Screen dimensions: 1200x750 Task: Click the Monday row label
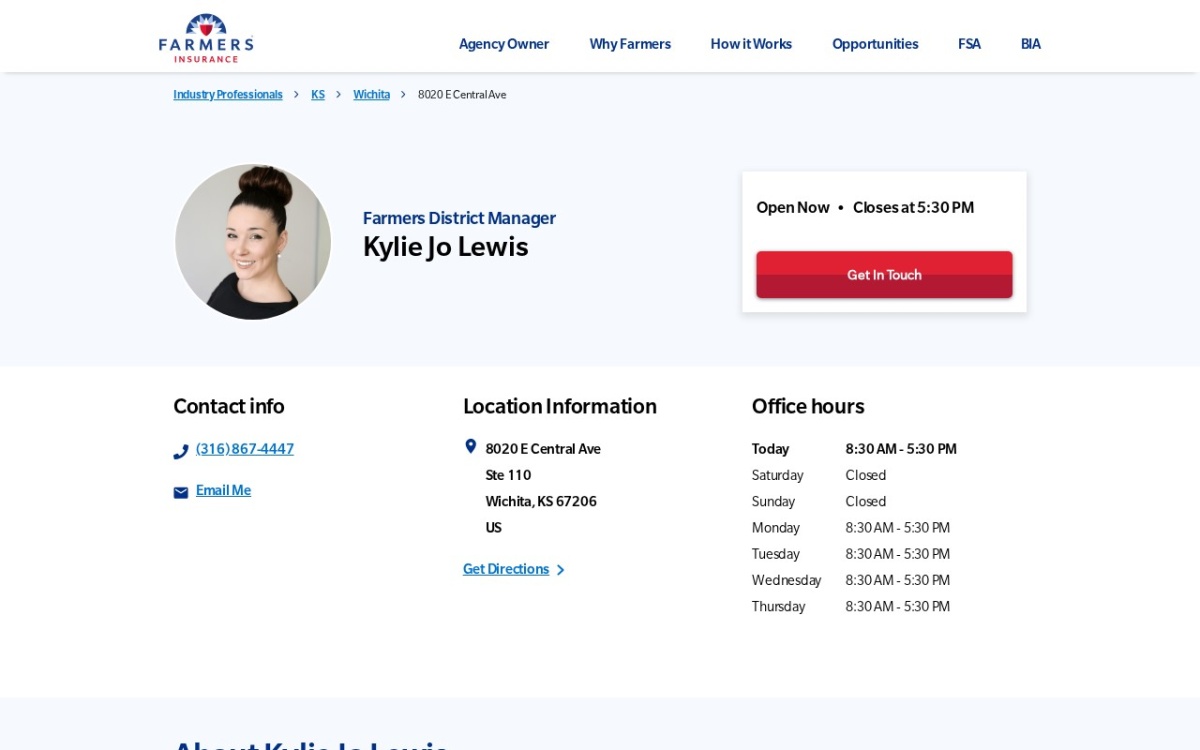tap(776, 528)
